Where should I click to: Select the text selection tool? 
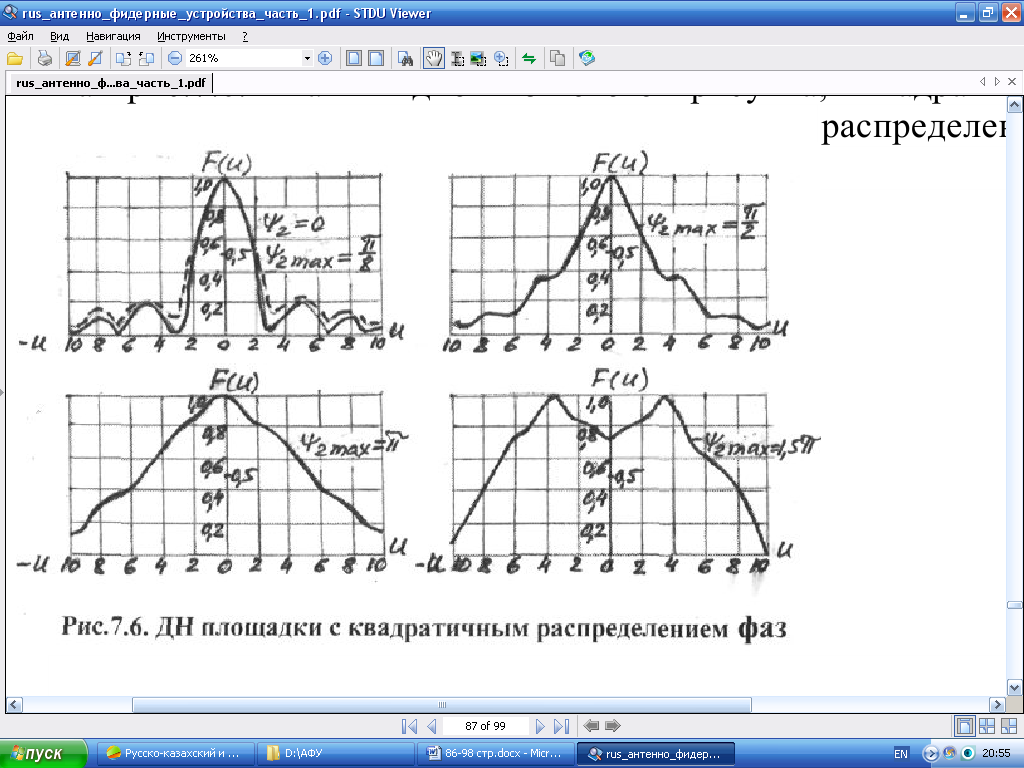[x=456, y=58]
